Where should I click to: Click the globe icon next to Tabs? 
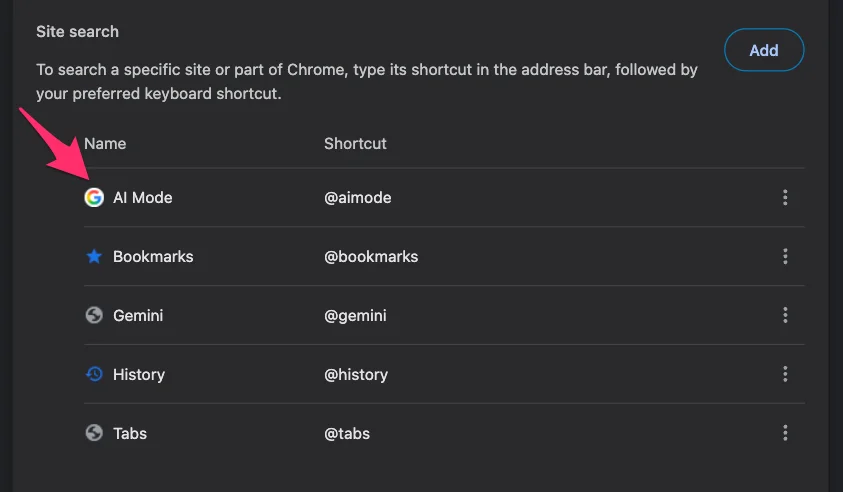pos(94,433)
